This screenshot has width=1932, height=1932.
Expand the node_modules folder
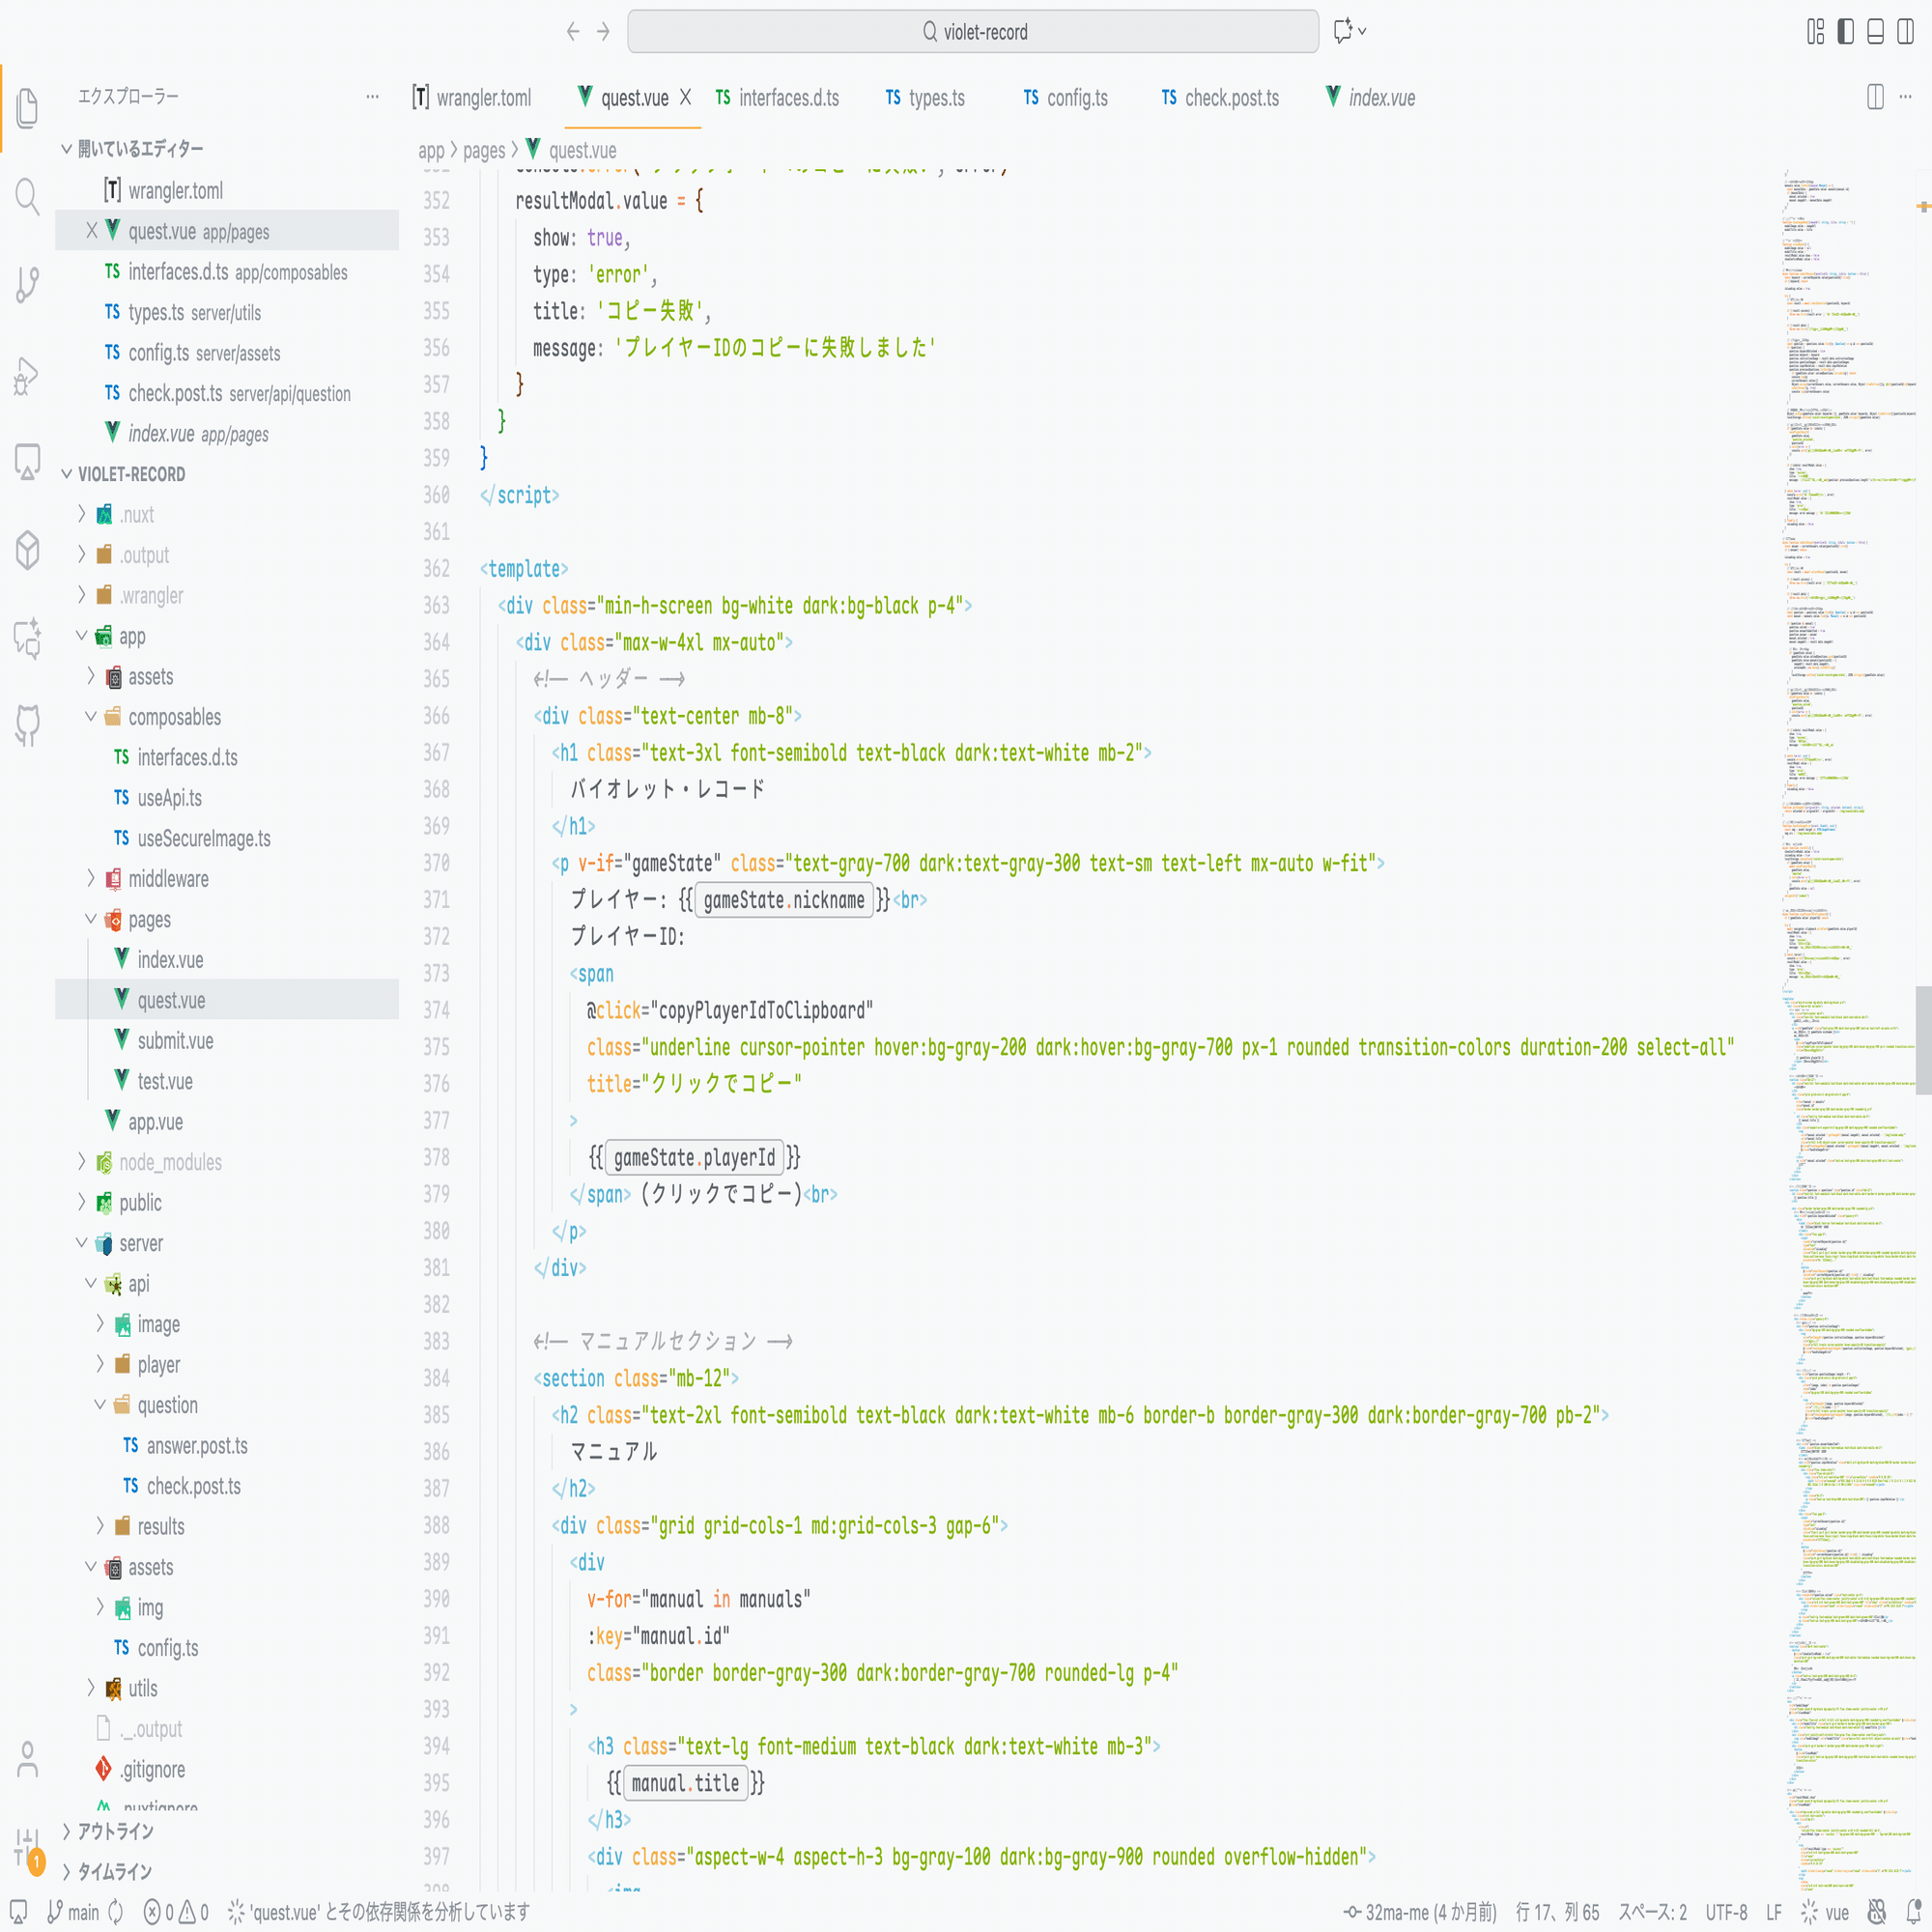click(170, 1162)
